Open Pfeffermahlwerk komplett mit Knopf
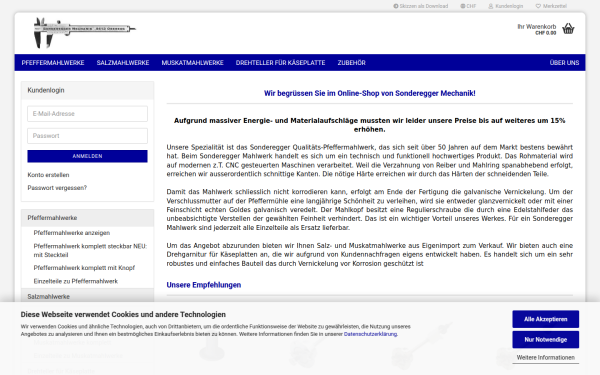Screen dimensions: 600x375 (84, 268)
